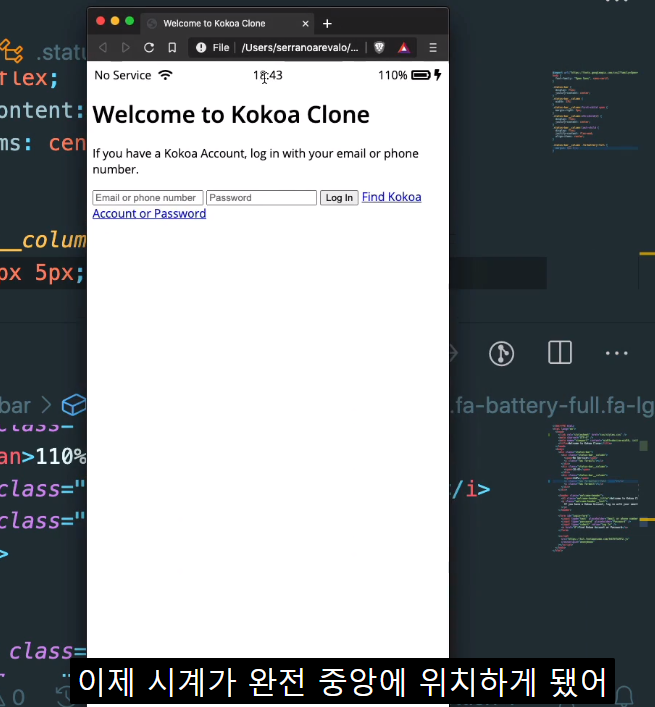Screen dimensions: 655x707
Task: Click the close red window button
Action: (101, 21)
